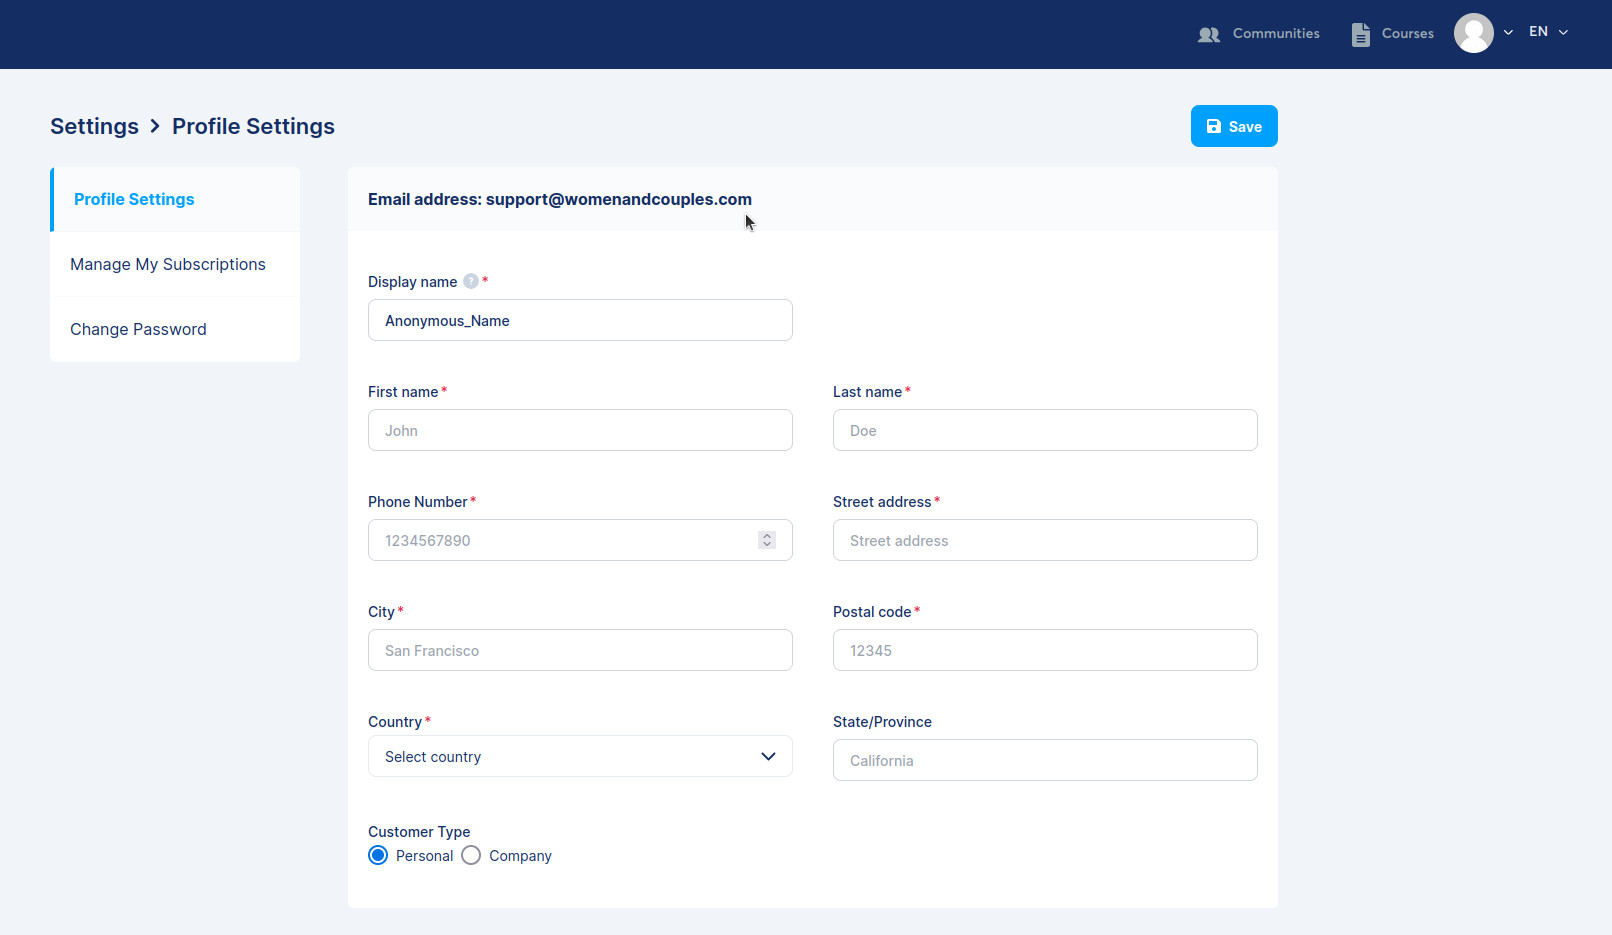Screen dimensions: 1612x935
Task: Open Communities via its people icon
Action: coord(1208,35)
